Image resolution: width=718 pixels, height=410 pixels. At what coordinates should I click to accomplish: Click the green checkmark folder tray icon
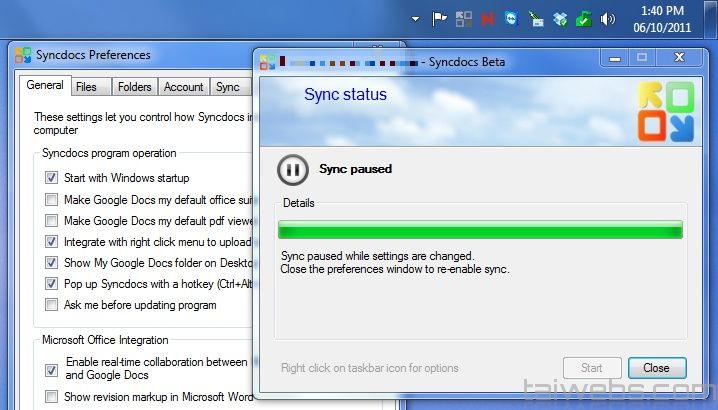[584, 19]
